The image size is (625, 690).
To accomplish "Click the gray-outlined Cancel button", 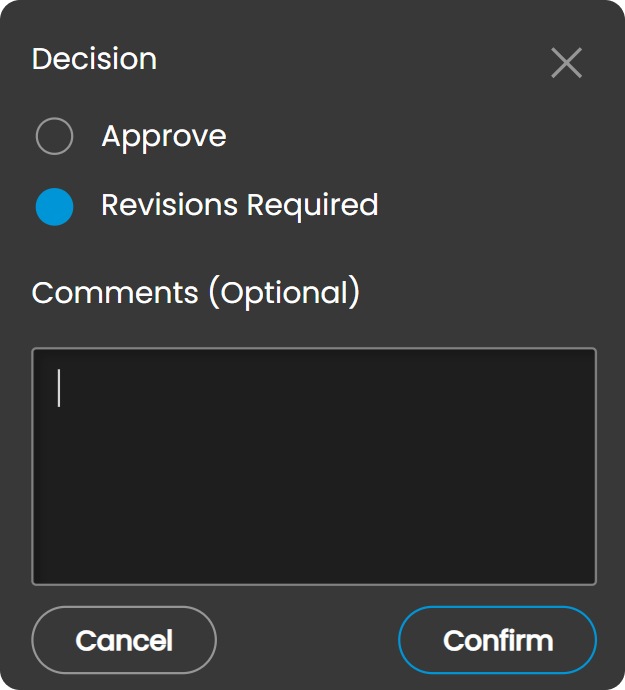I will (124, 640).
